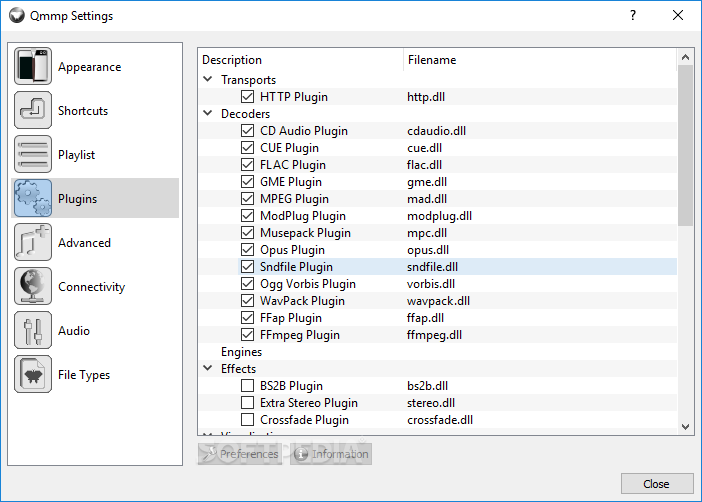Uncheck the MPEG Plugin checkbox
Image resolution: width=702 pixels, height=502 pixels.
[247, 199]
